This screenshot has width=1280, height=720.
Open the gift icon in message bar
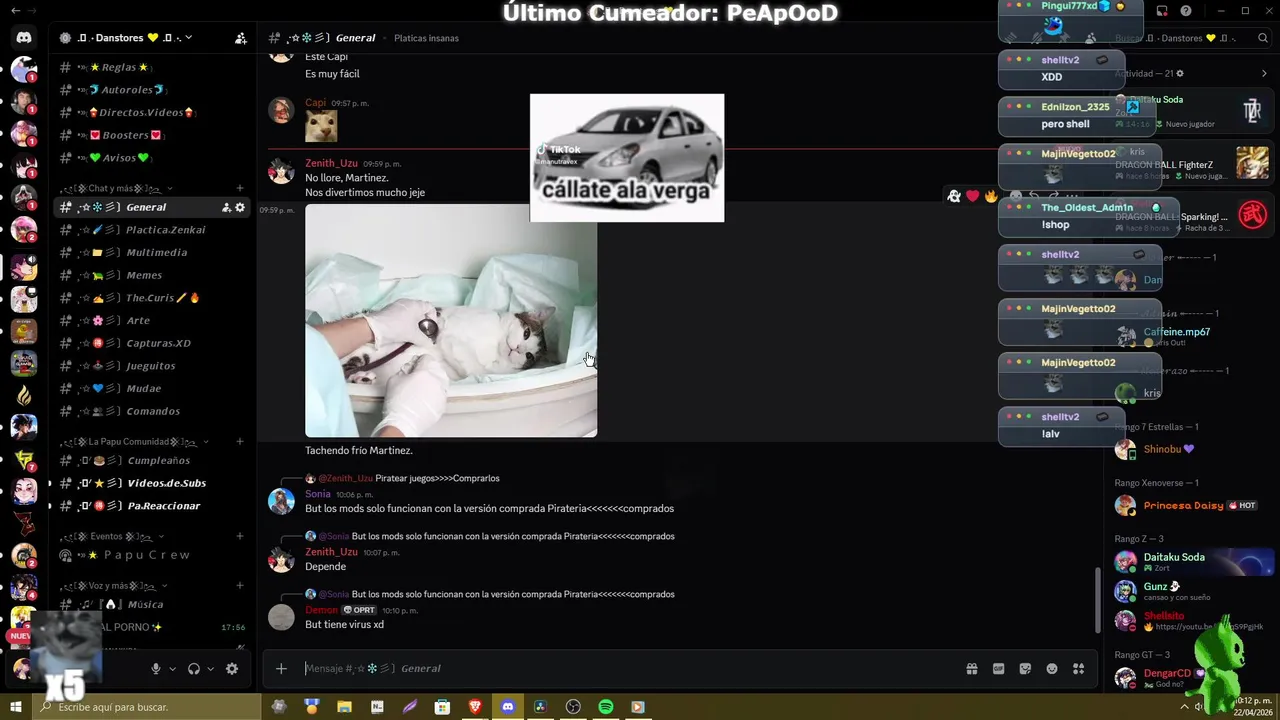click(972, 669)
